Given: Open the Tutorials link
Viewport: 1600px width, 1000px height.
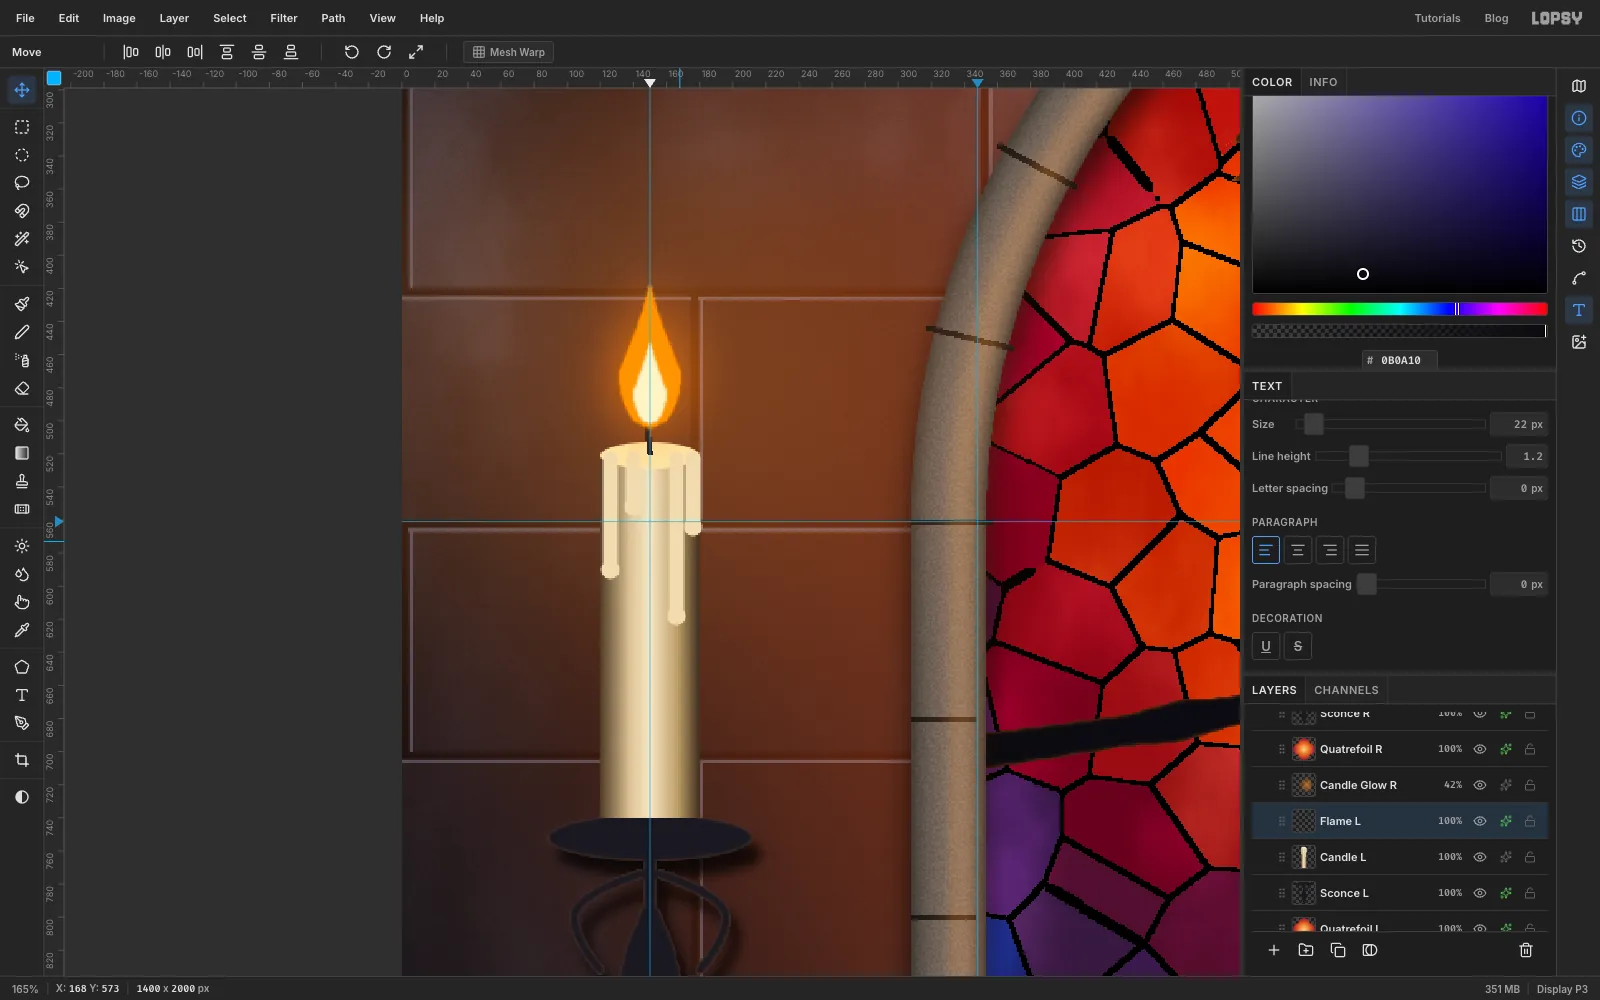Looking at the screenshot, I should pos(1437,18).
